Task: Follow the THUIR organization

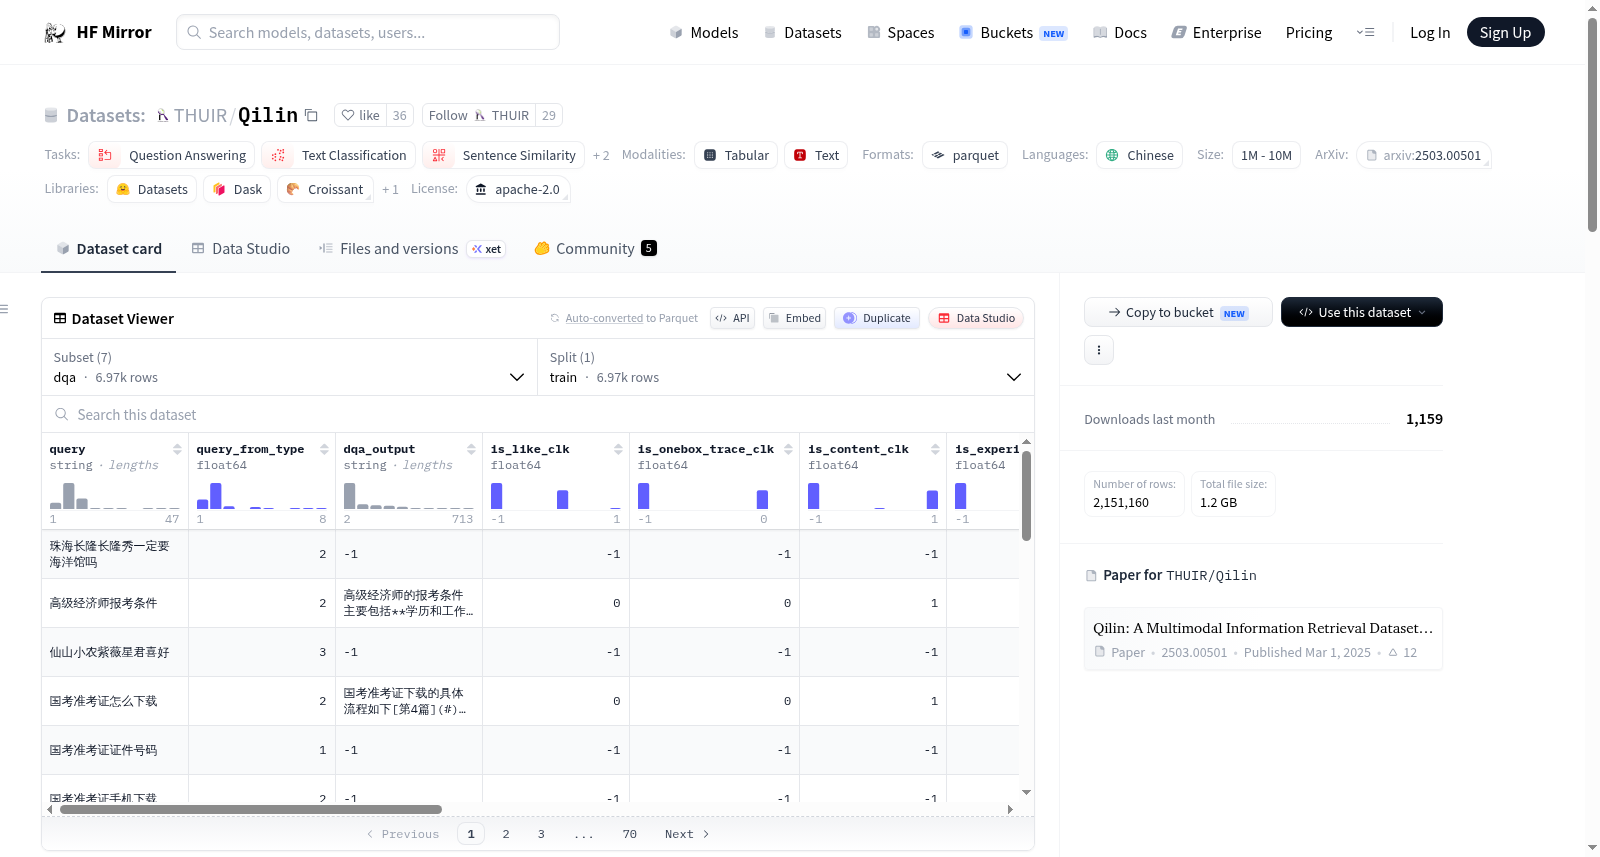Action: 479,115
